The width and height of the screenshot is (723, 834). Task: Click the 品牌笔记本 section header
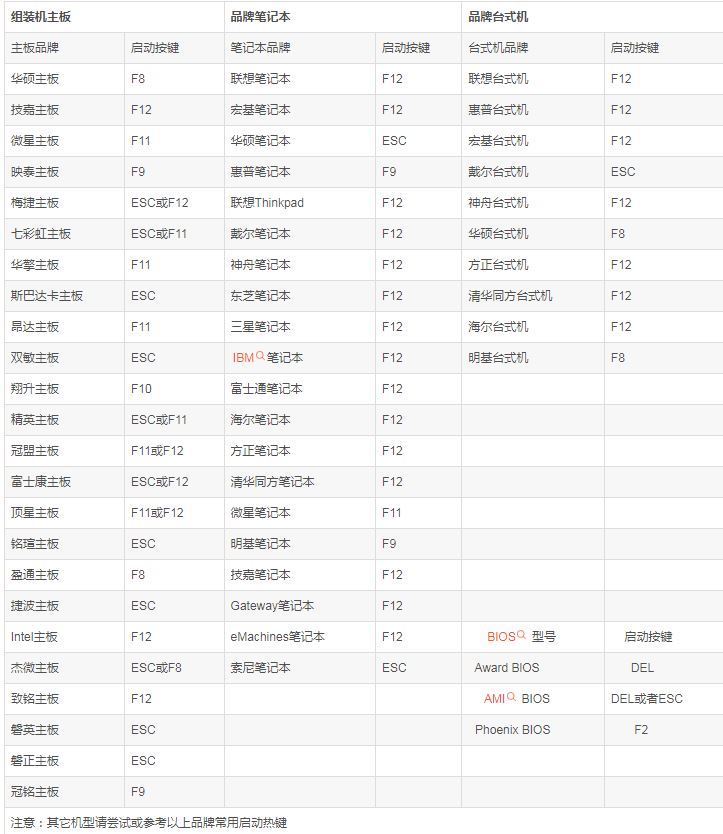pyautogui.click(x=261, y=17)
